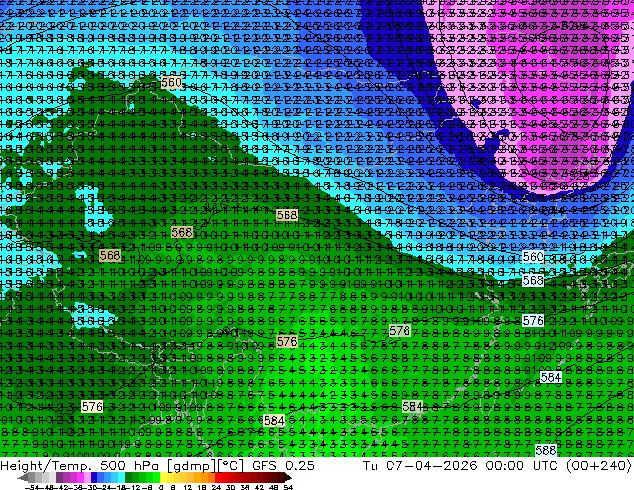This screenshot has width=634, height=490.
Task: Click the yellow swatch in temperature legend
Action: click(x=163, y=478)
